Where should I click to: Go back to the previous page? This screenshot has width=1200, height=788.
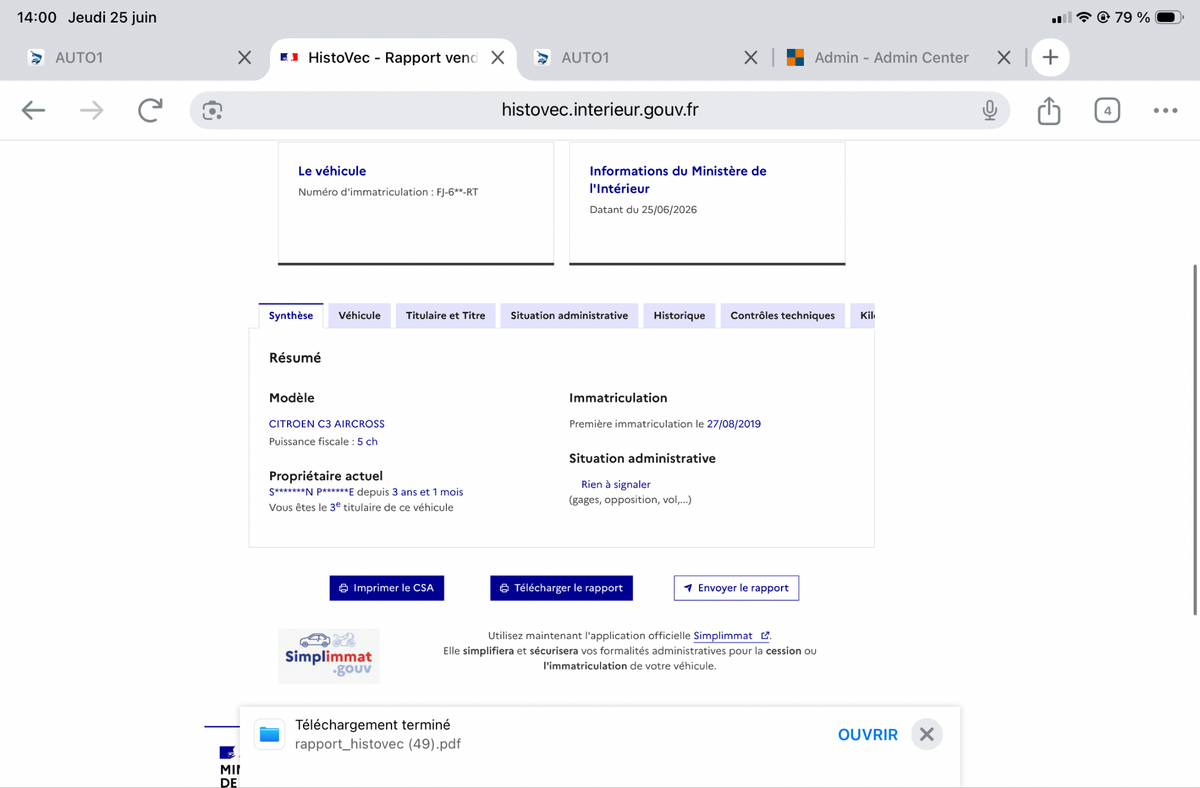(33, 110)
